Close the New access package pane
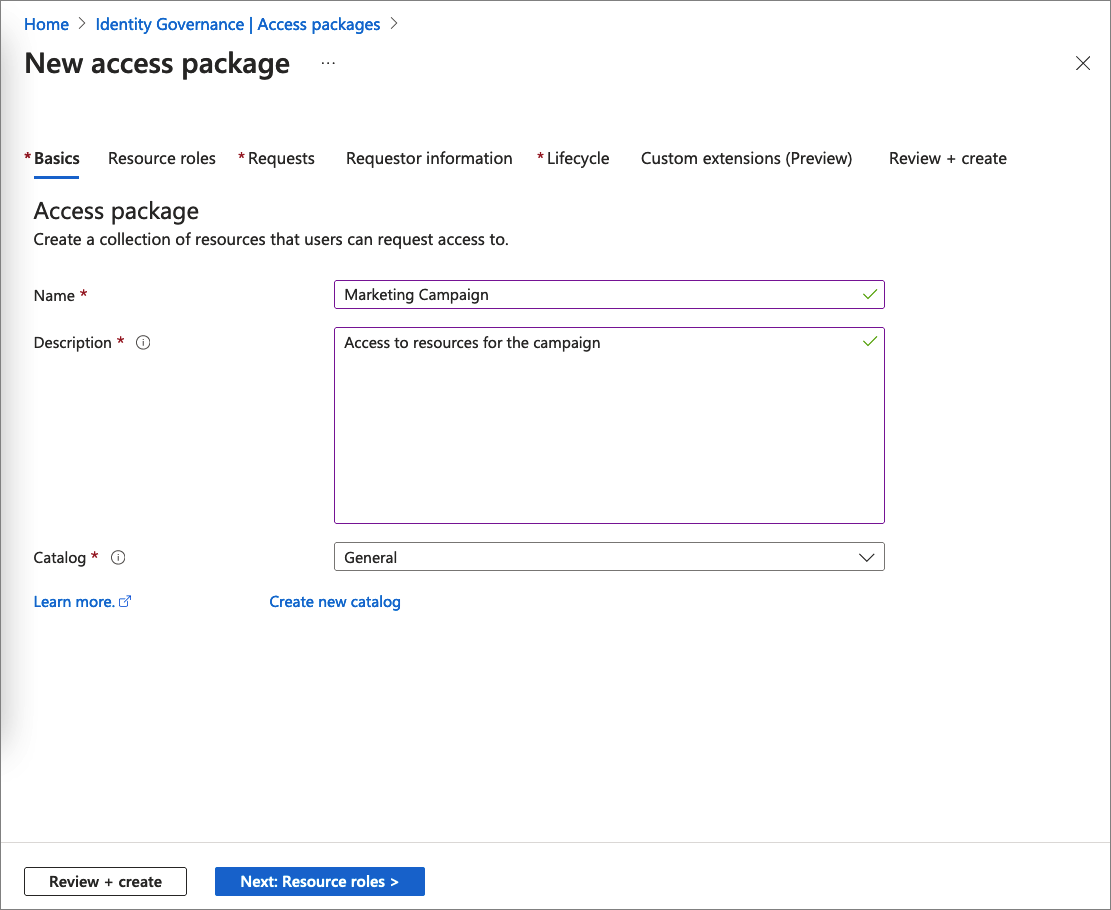Screen dimensions: 1111x910 (x=1083, y=62)
